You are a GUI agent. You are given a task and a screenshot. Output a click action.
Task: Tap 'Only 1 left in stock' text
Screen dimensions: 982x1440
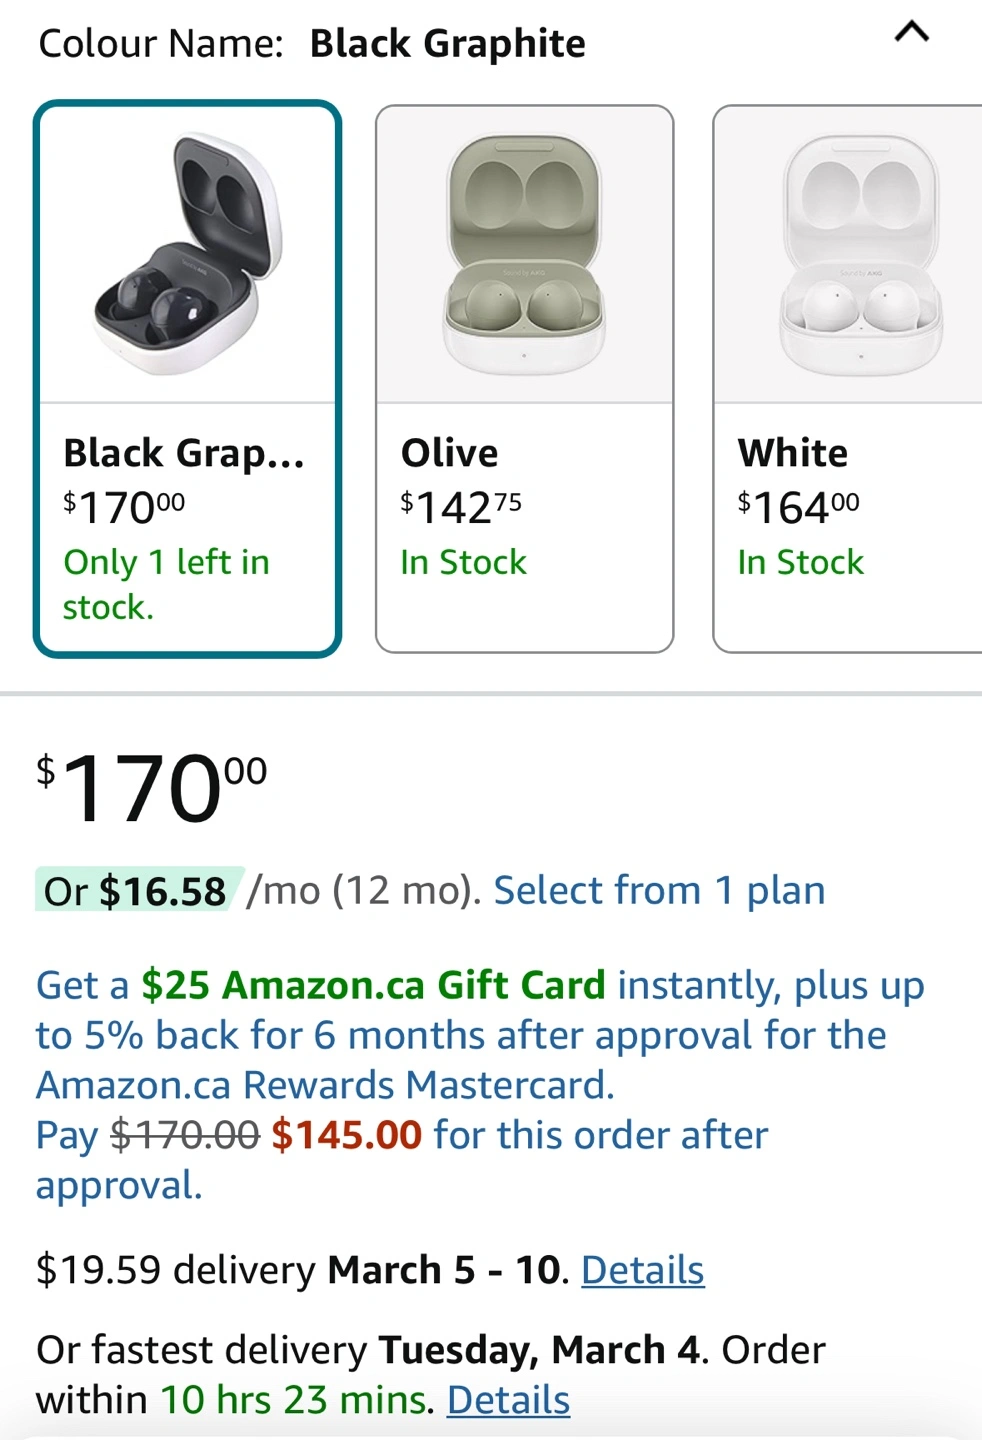pos(166,584)
